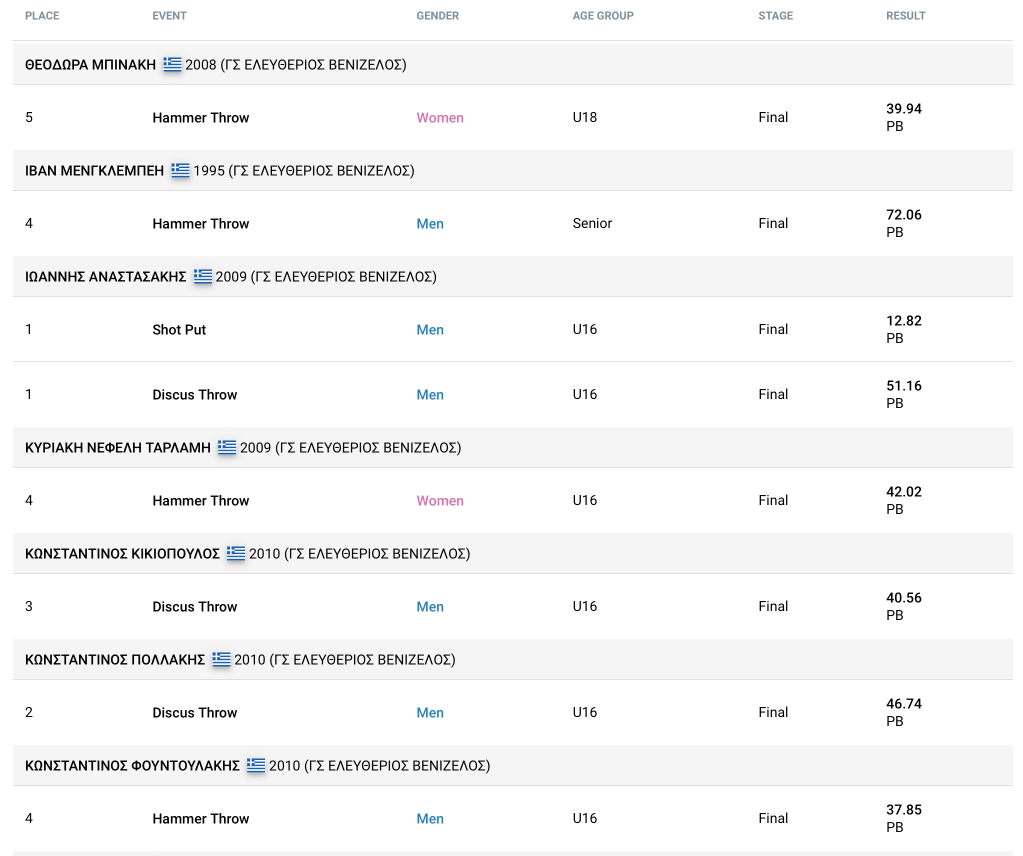This screenshot has width=1023, height=856.
Task: Click the Greek flag beside ΘΕΟΔΩΡΑ ΜΠΙΝΑΚΗ
Action: click(173, 65)
